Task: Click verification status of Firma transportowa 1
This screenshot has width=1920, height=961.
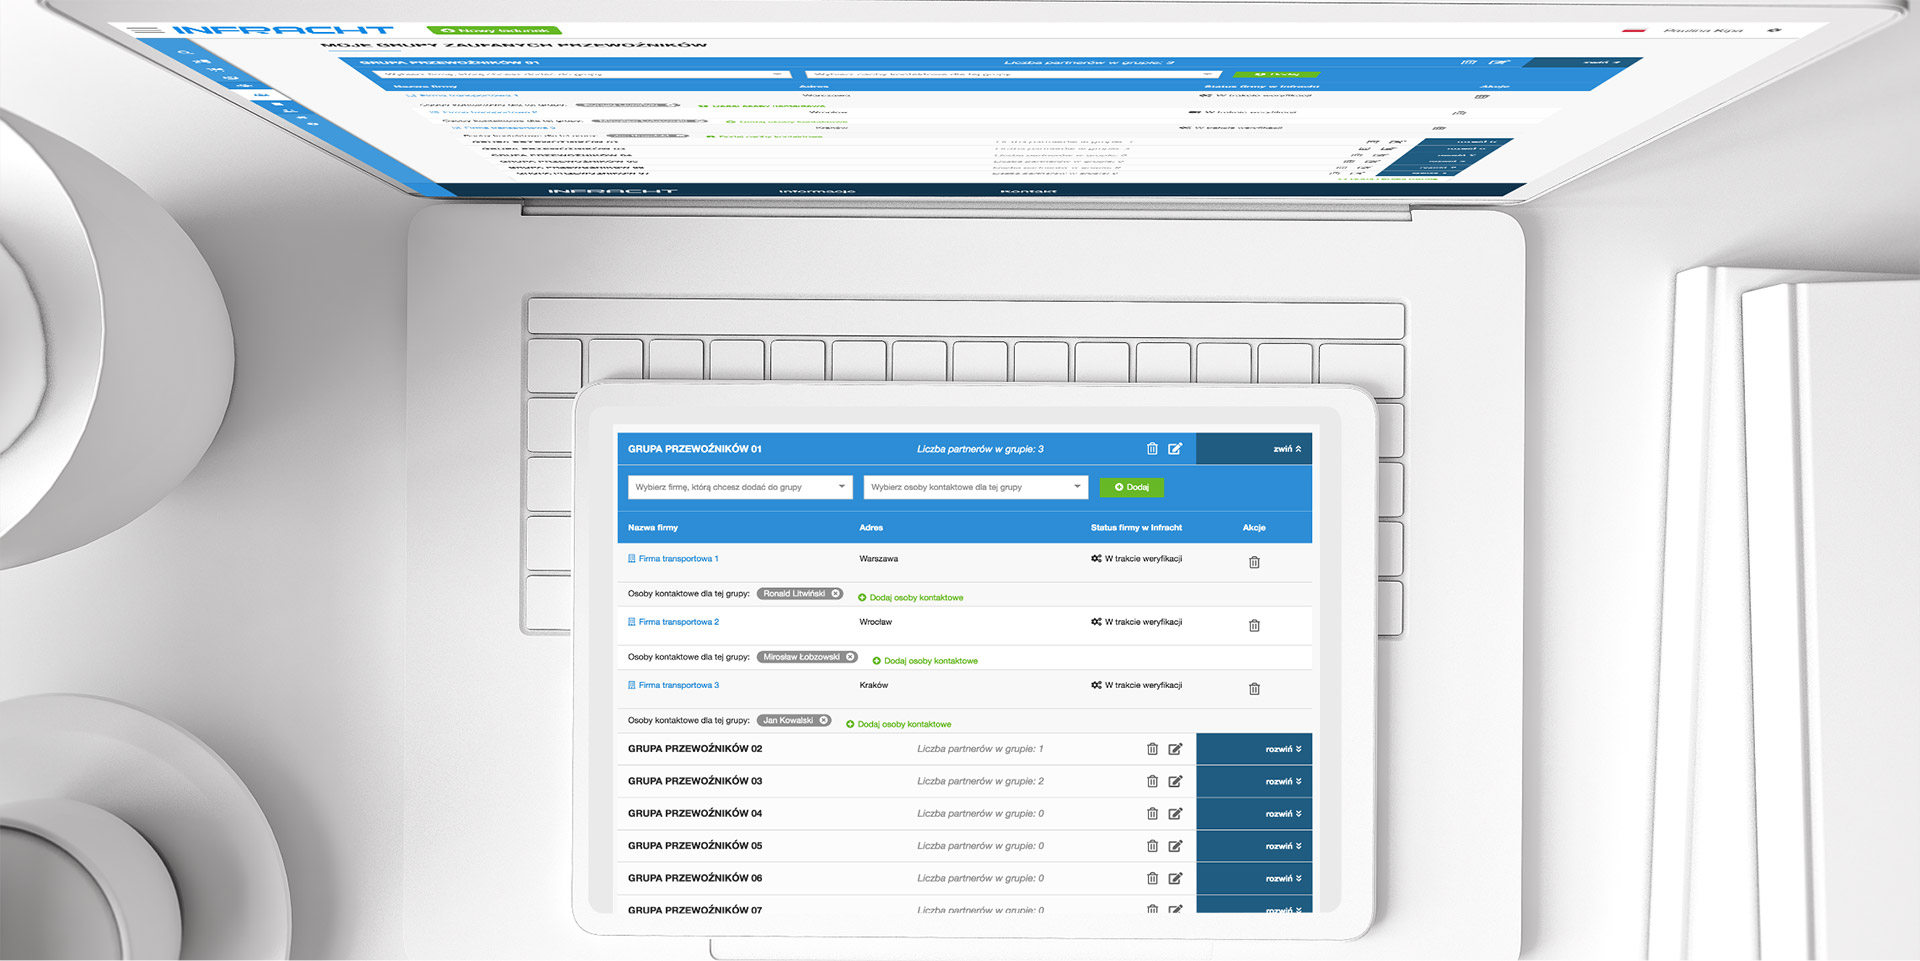Action: coord(1137,559)
